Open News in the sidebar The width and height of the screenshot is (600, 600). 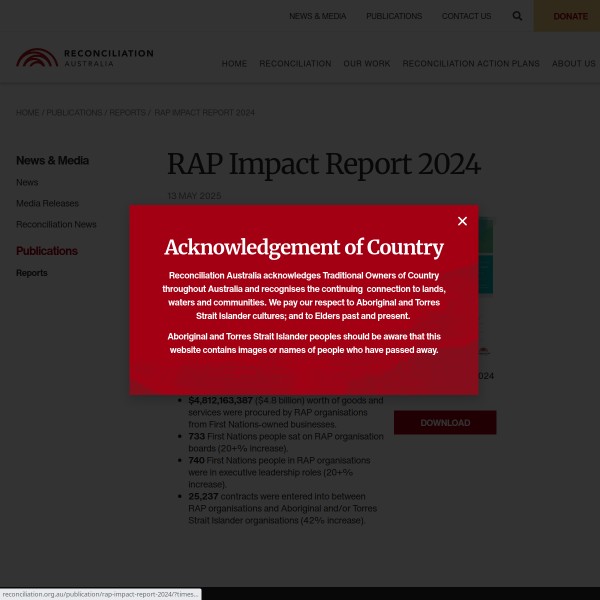coord(27,182)
